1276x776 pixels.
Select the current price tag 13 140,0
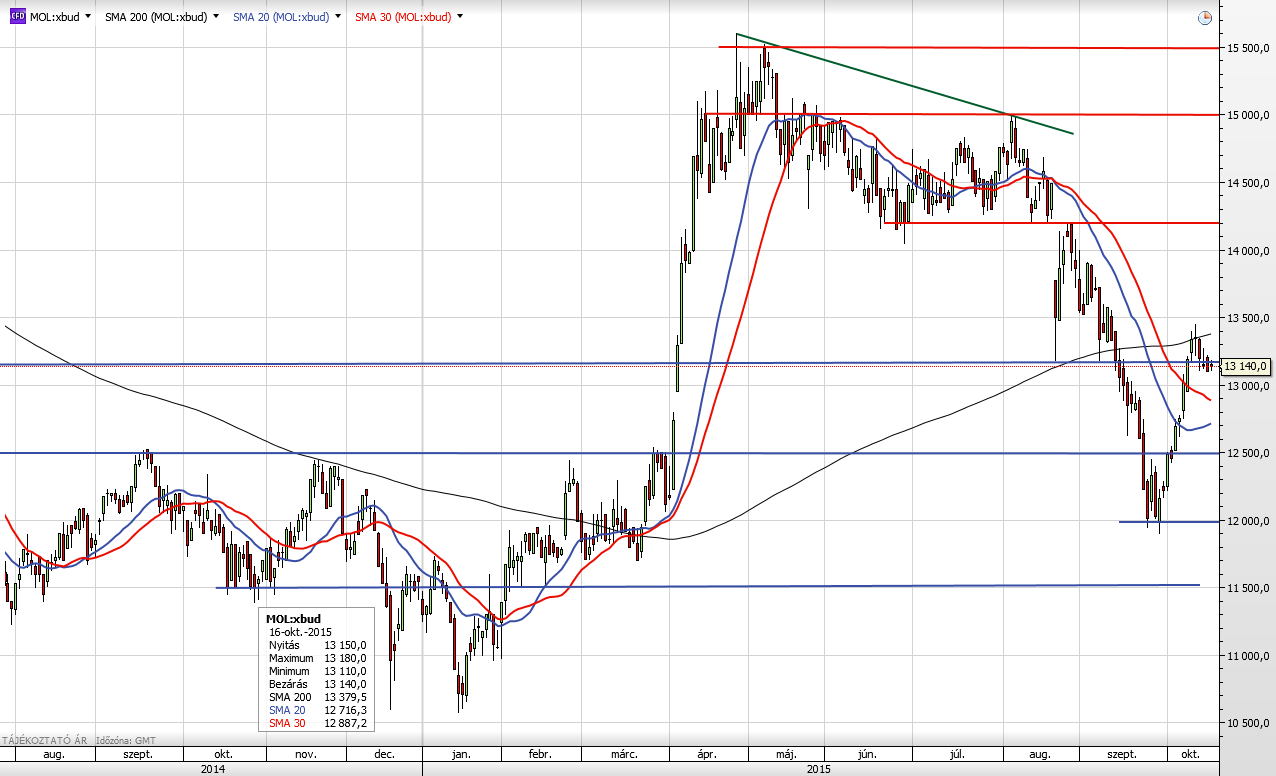pyautogui.click(x=1245, y=367)
